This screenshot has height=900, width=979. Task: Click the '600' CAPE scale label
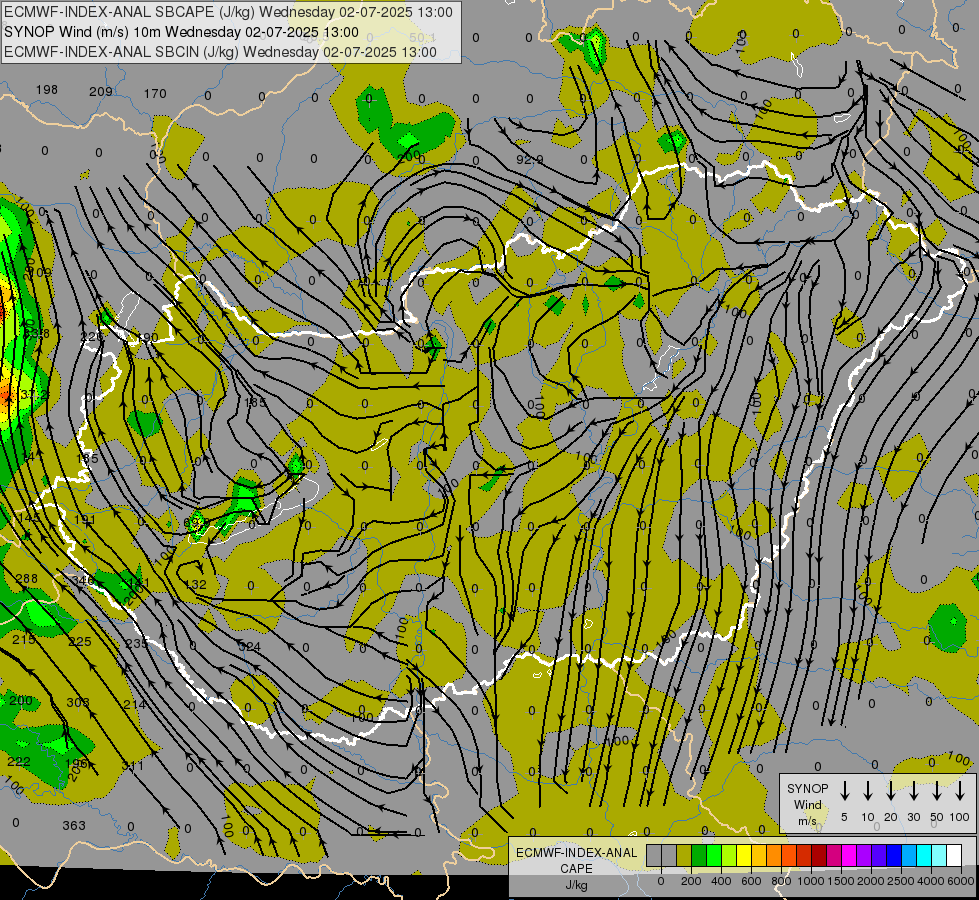751,881
